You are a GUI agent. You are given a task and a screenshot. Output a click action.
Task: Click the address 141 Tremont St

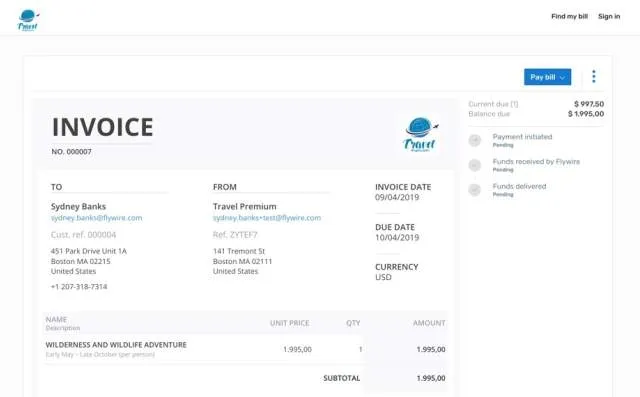[239, 251]
